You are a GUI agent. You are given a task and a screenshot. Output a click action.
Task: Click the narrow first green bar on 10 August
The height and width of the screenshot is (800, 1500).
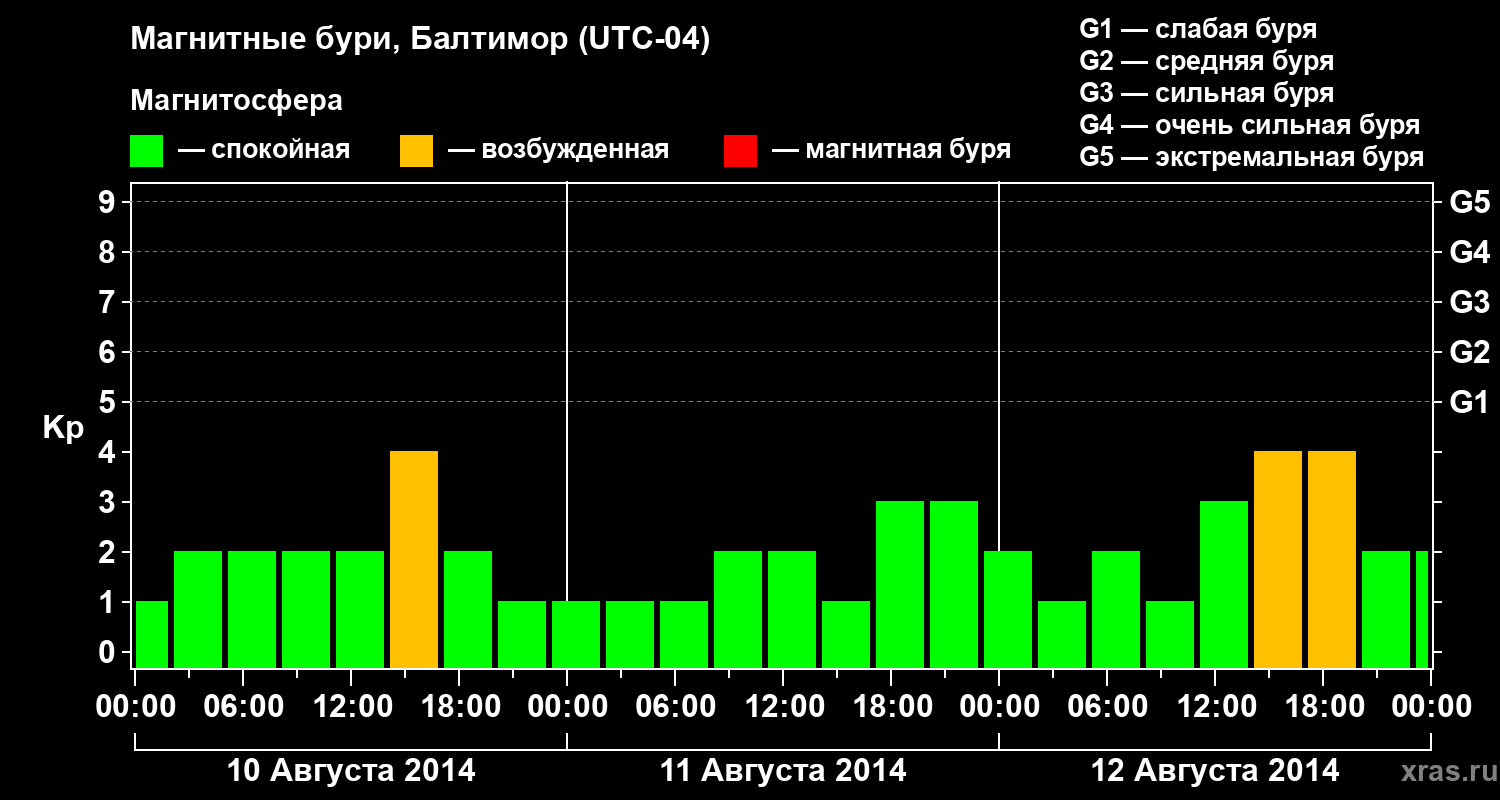point(152,634)
